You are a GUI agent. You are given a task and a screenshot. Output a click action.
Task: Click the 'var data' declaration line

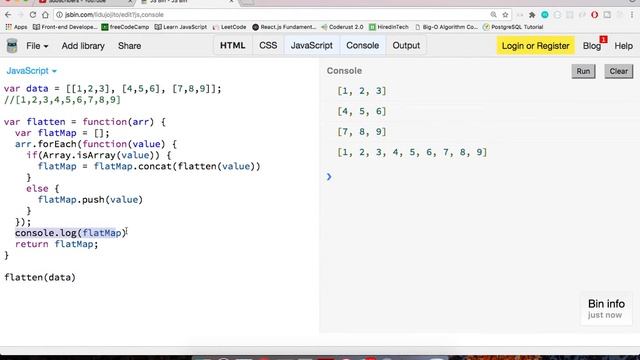[x=113, y=89]
